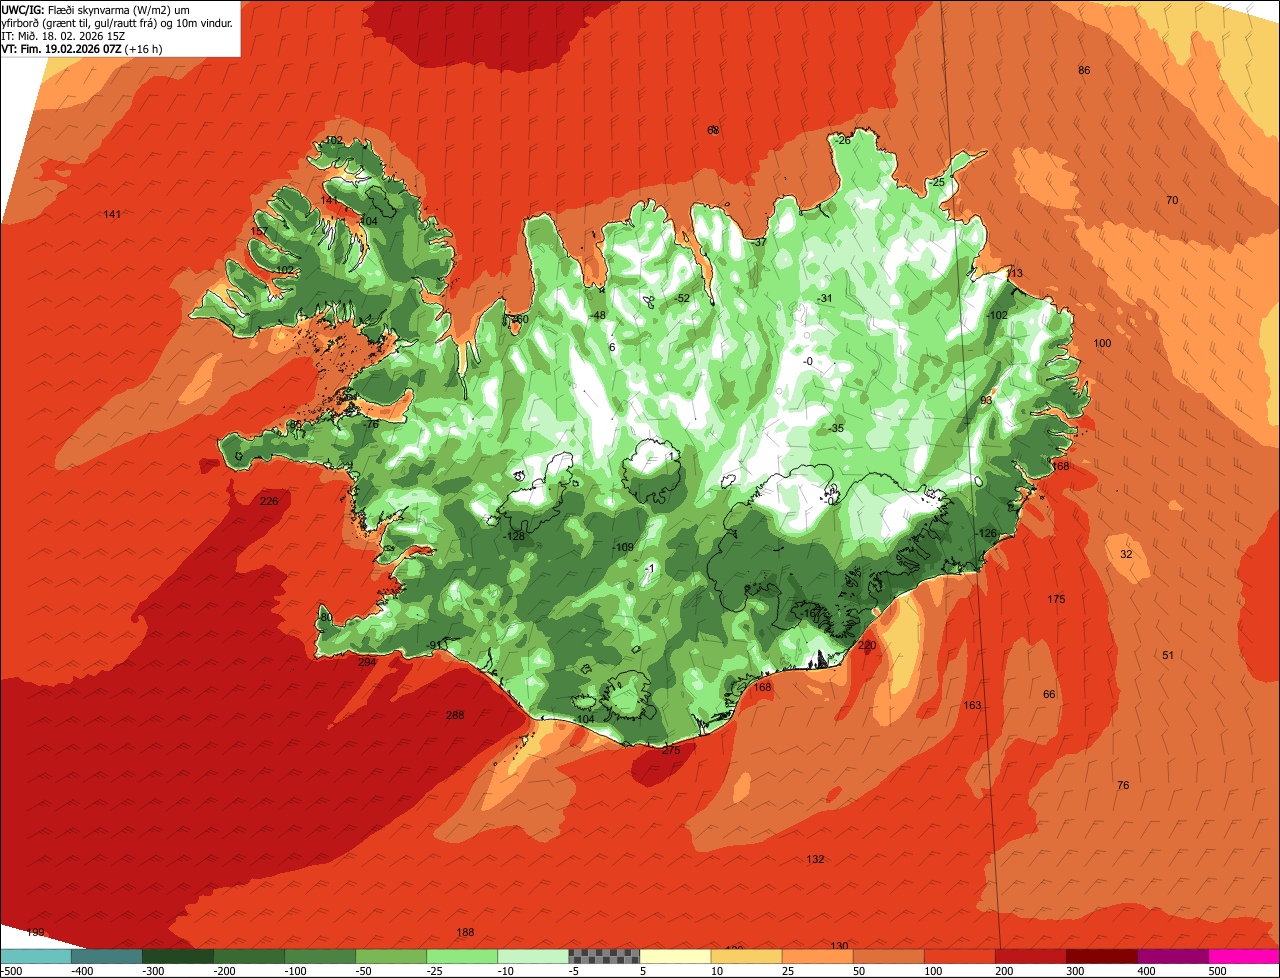Screen dimensions: 1280x978
Task: Click the map value '188' in the southwest
Action: point(465,932)
